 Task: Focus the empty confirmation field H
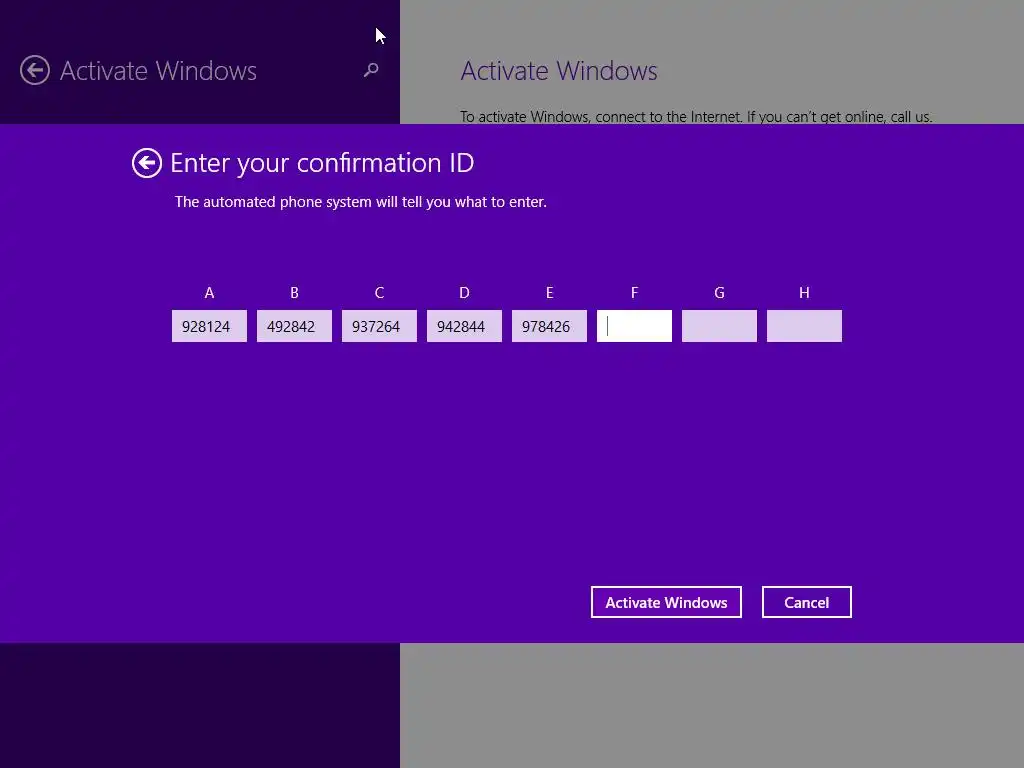point(804,326)
